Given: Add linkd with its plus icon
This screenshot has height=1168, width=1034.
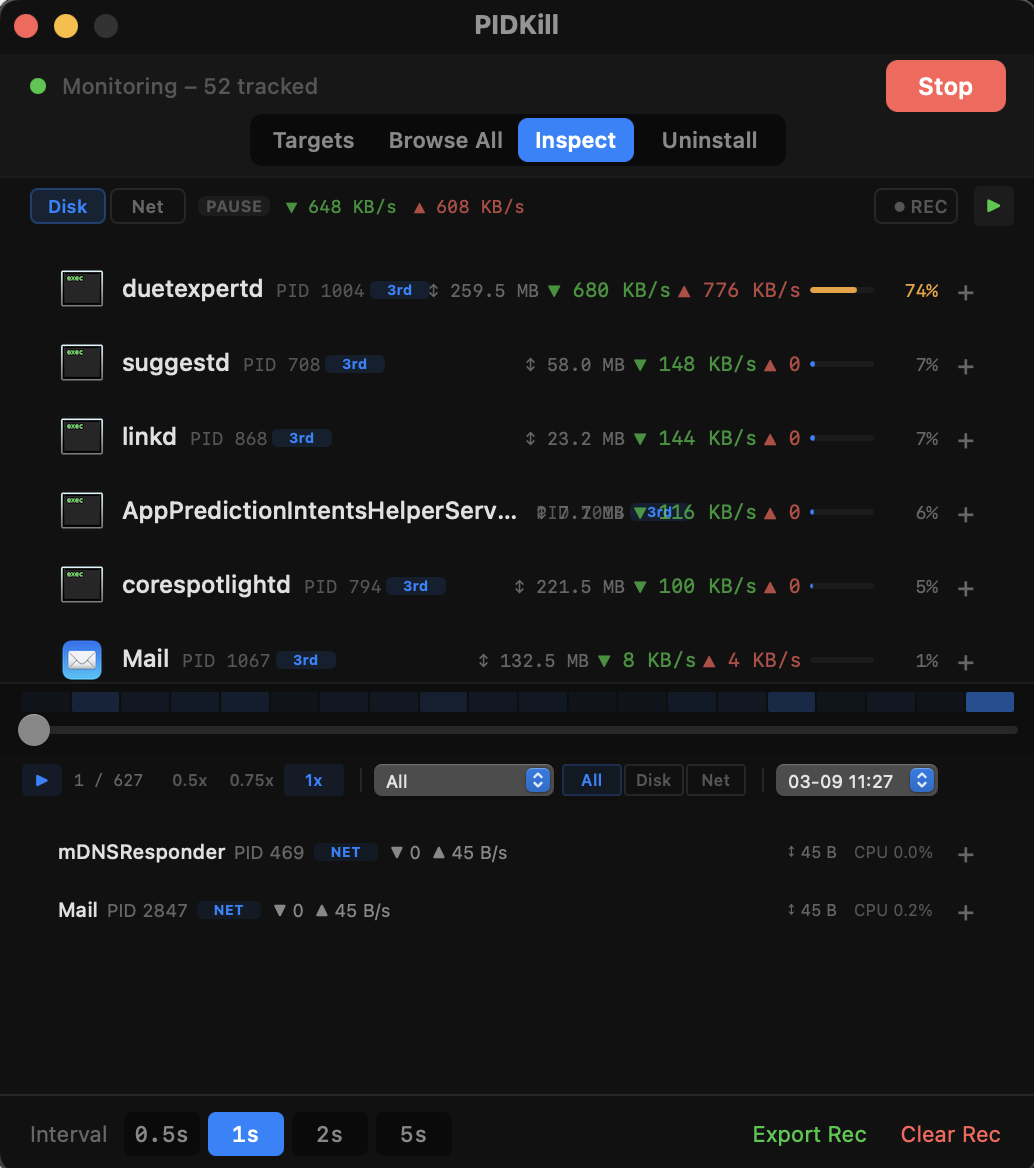Looking at the screenshot, I should (965, 440).
